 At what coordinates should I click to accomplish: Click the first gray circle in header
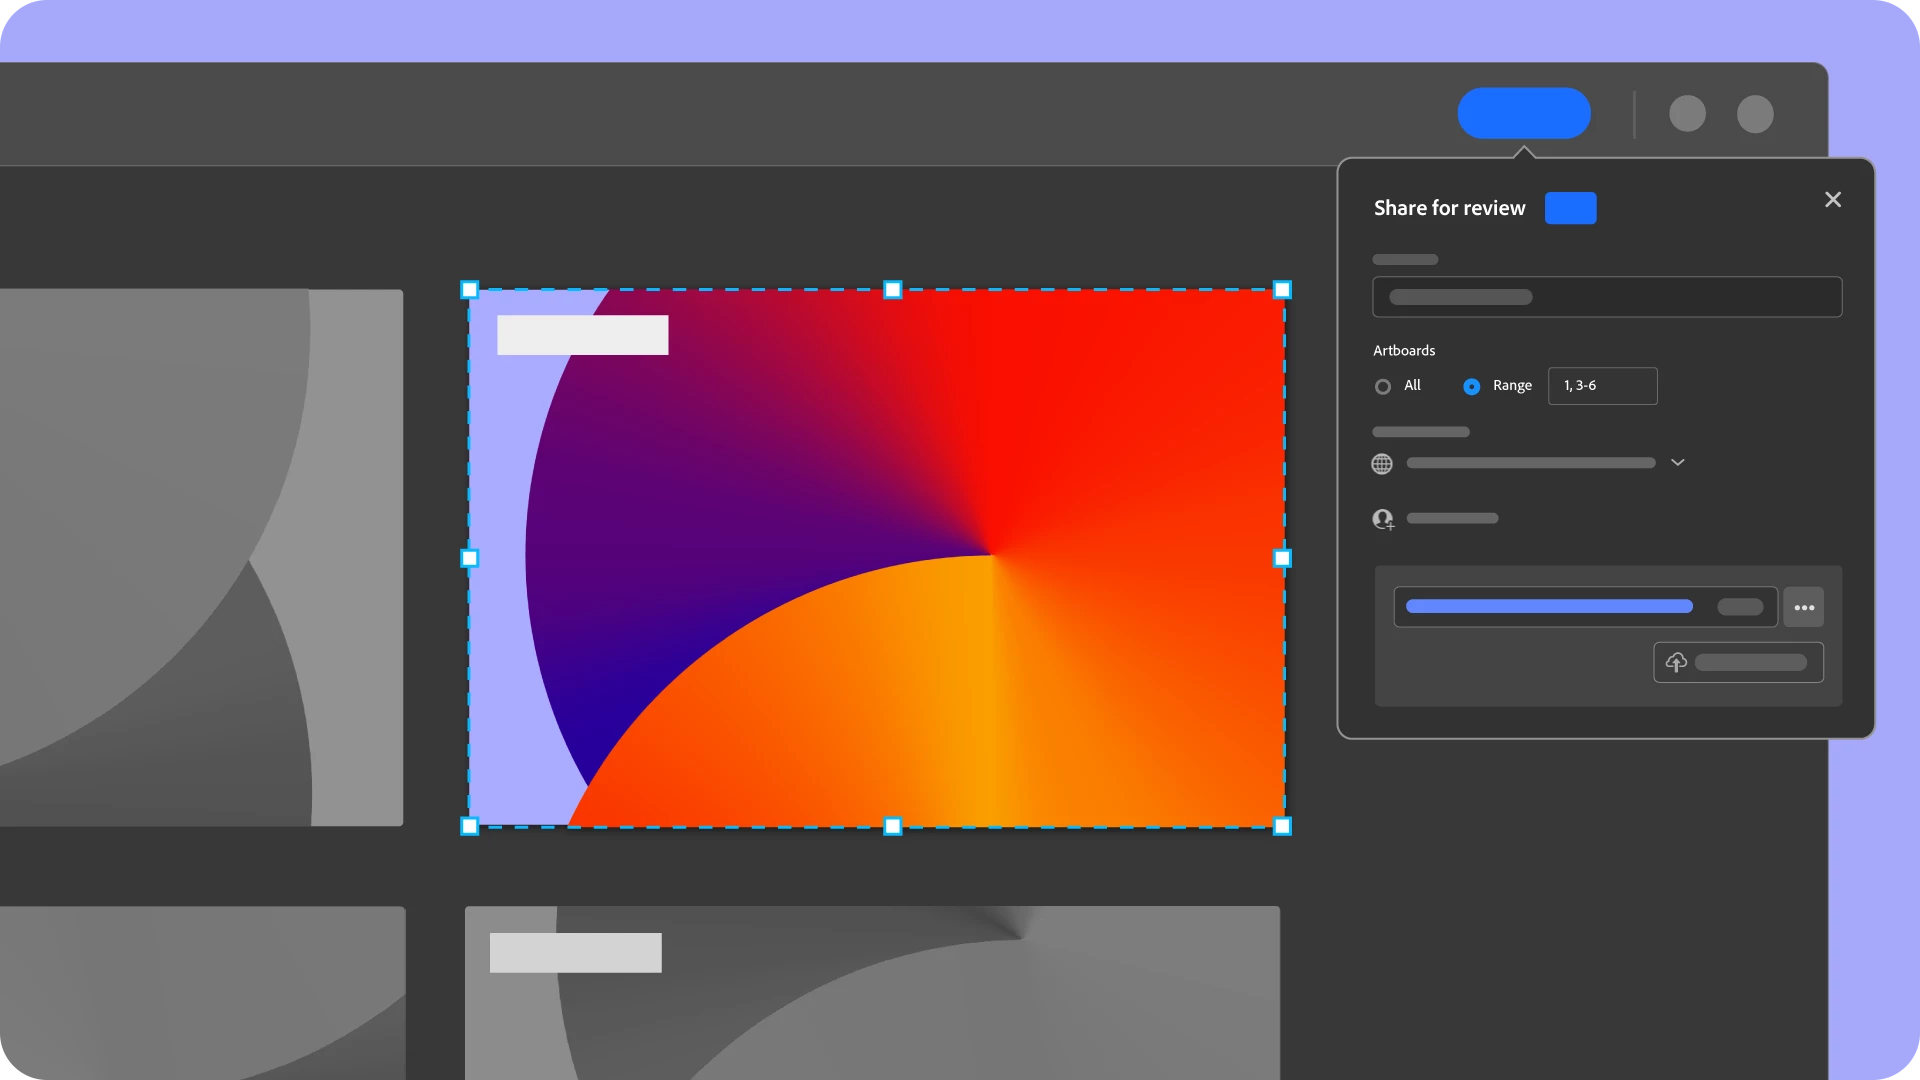(1687, 114)
